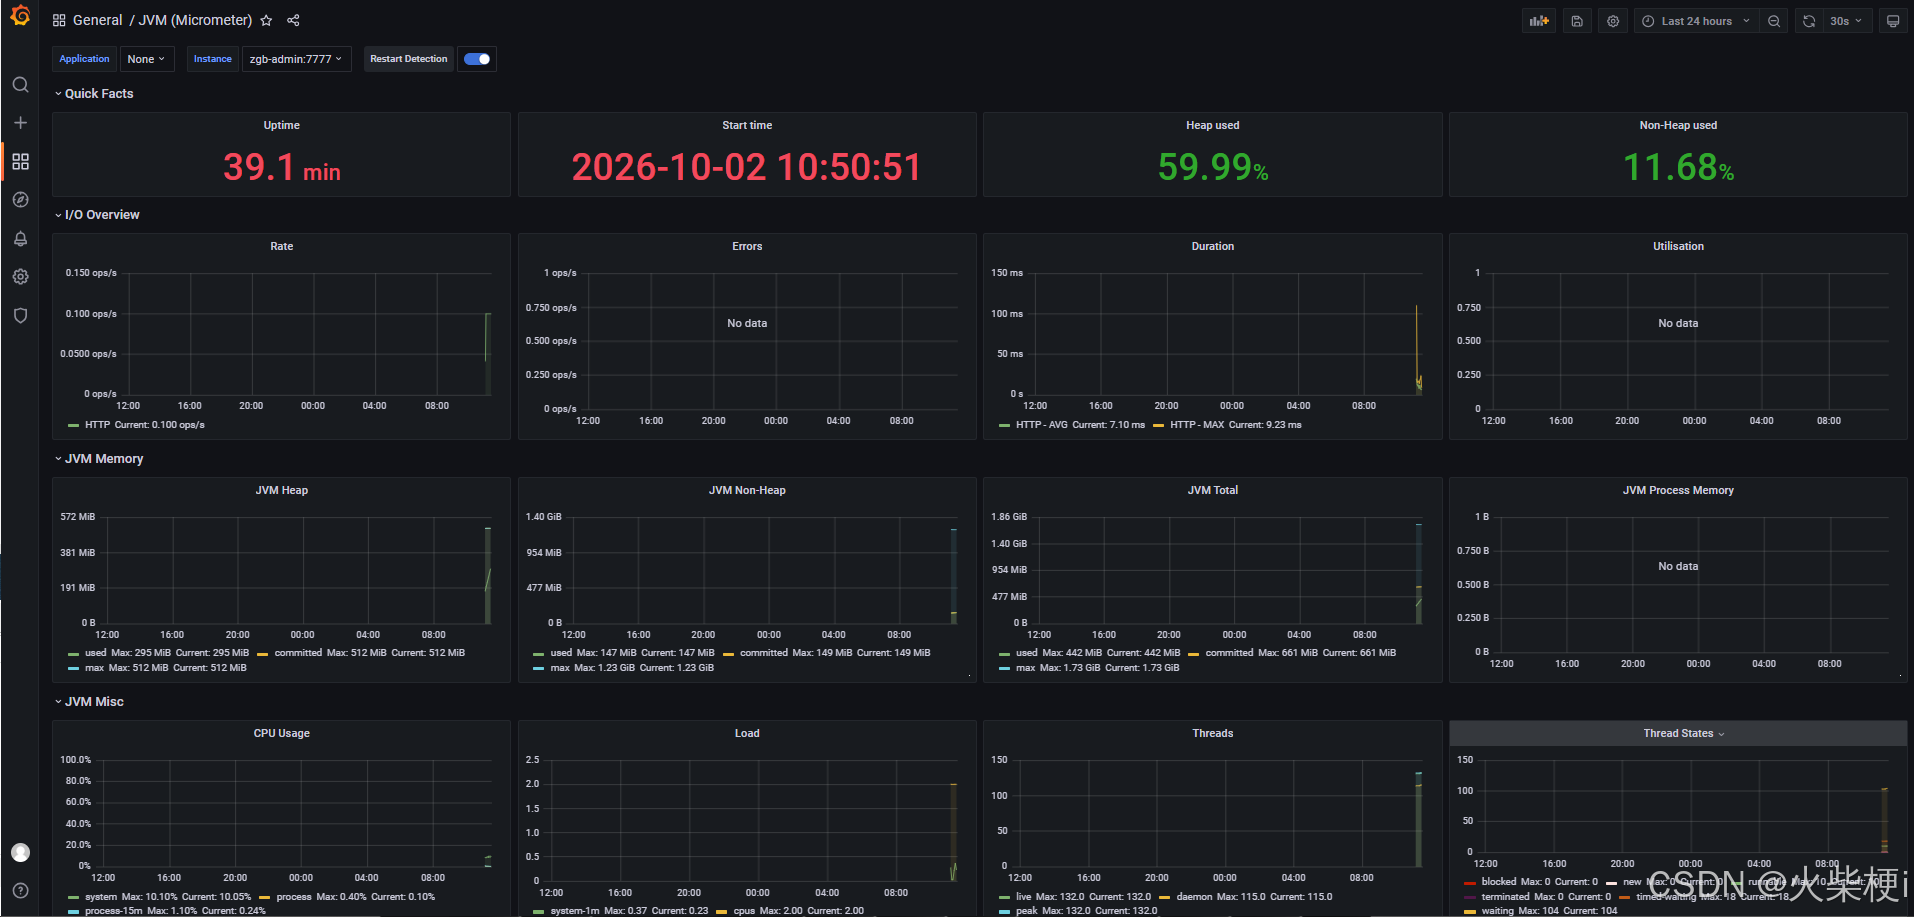Click HTTP - MAX legend color swatch

[x=1158, y=425]
